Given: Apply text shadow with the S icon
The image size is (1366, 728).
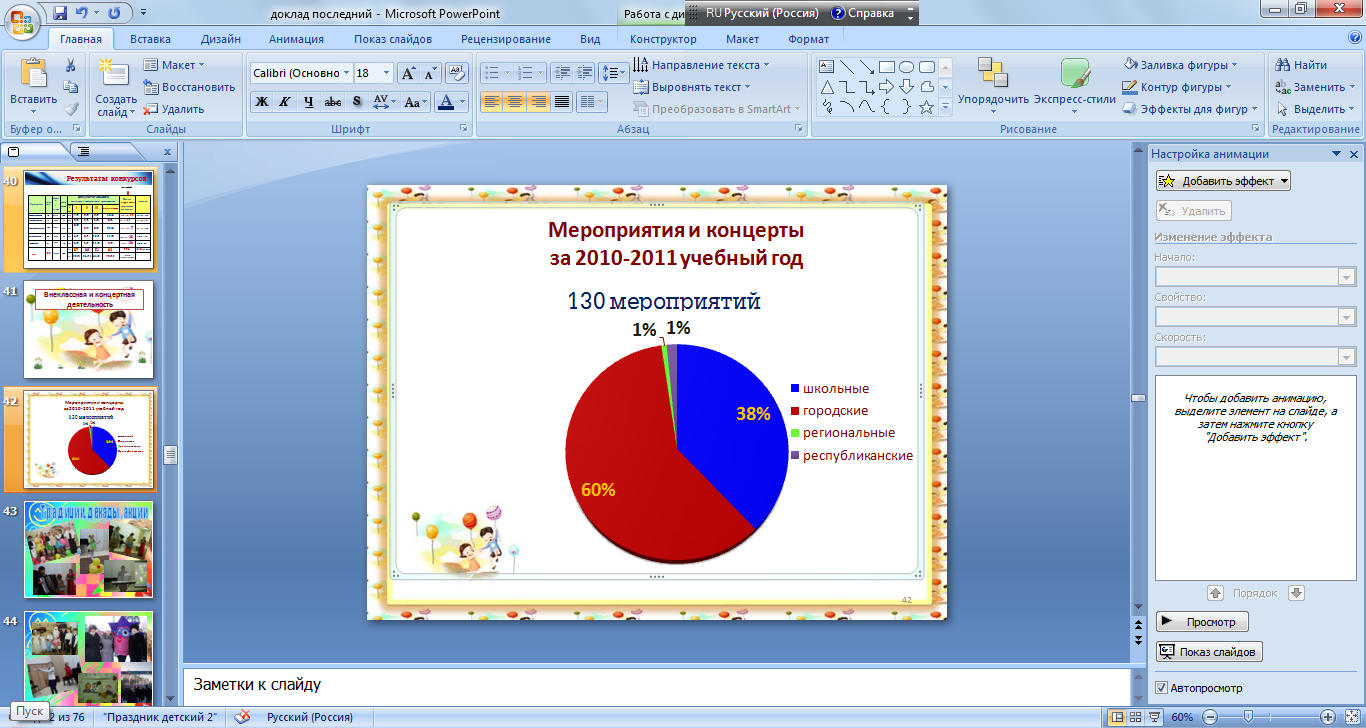Looking at the screenshot, I should point(357,101).
